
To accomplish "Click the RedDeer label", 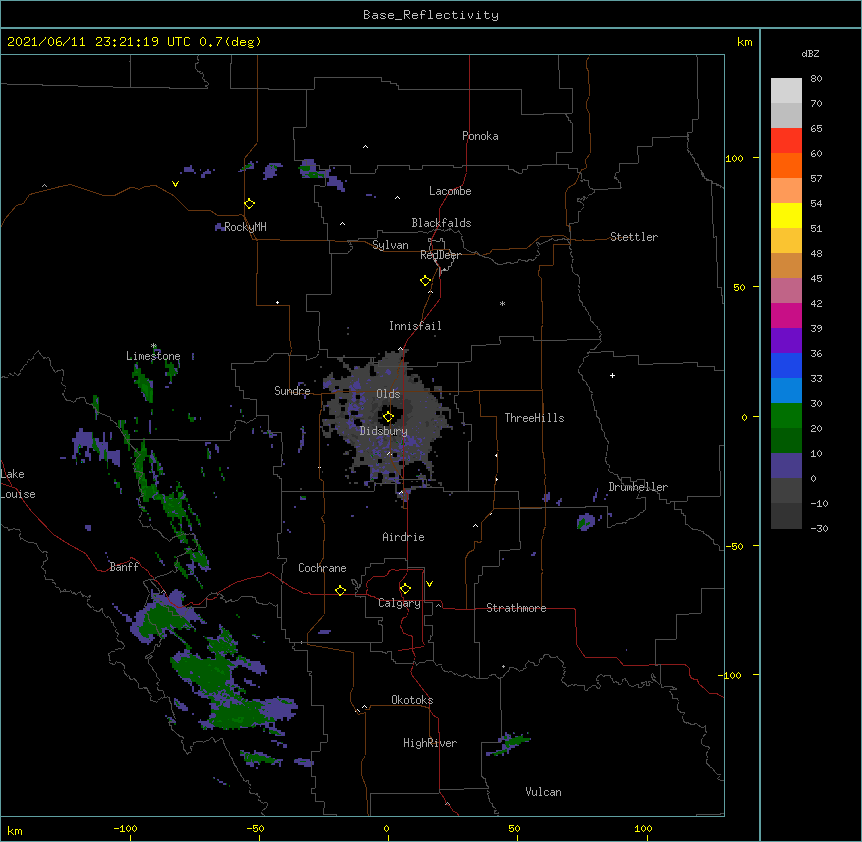I will [440, 255].
